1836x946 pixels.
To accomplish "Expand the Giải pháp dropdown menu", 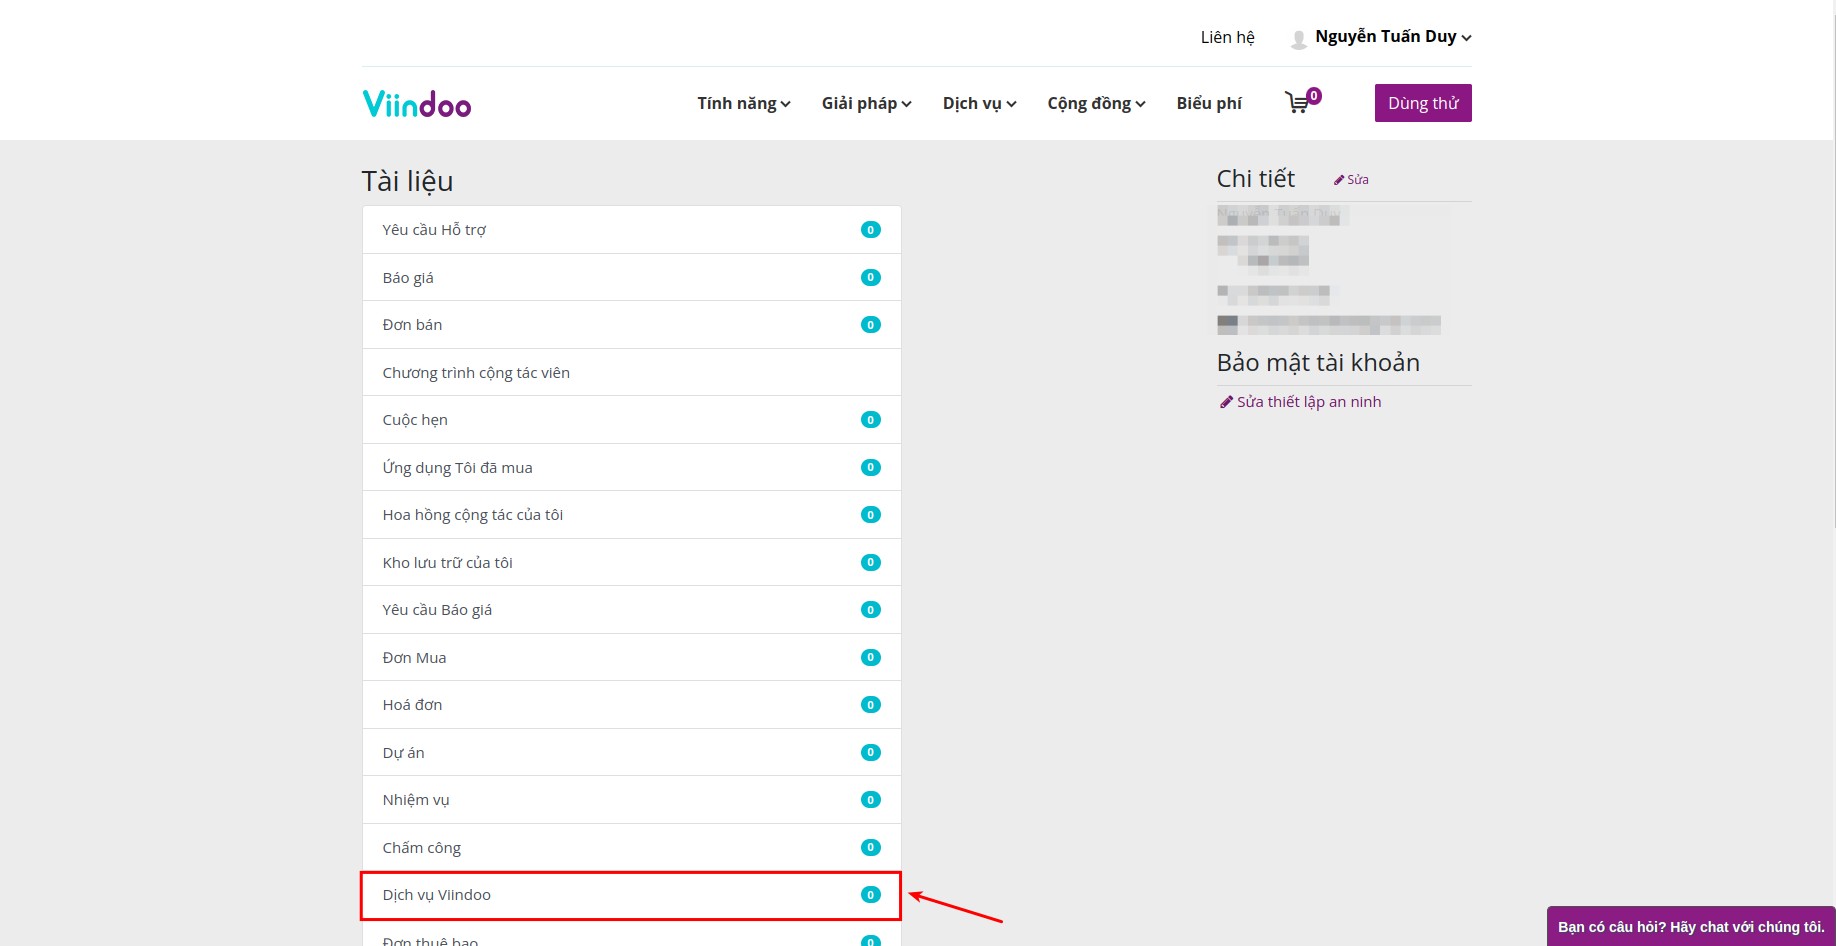I will 866,103.
